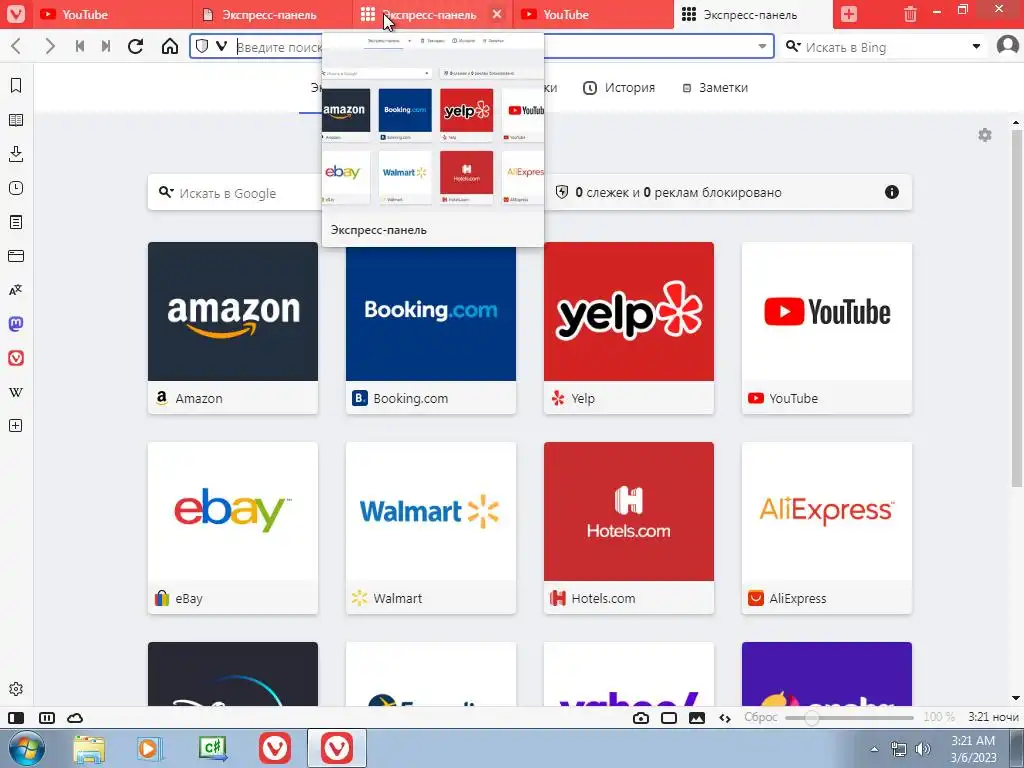Click the fast forward button
1024x768 pixels.
tap(106, 46)
